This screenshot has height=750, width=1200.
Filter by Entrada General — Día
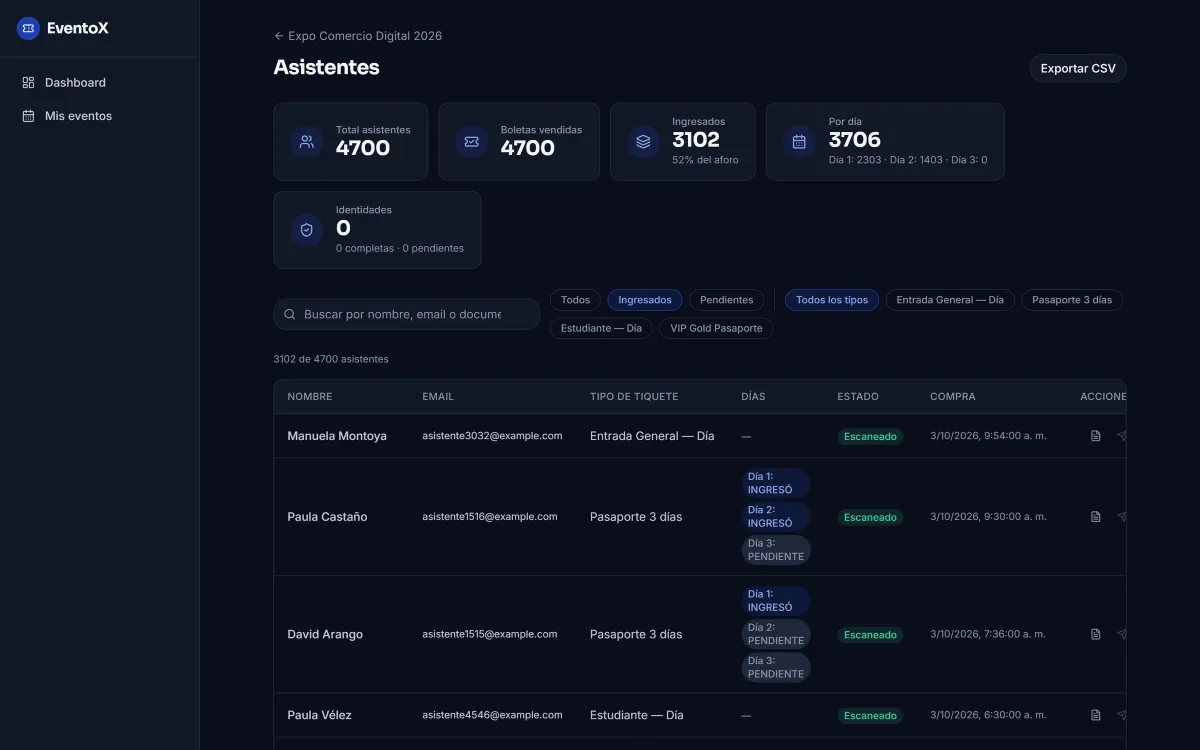950,300
